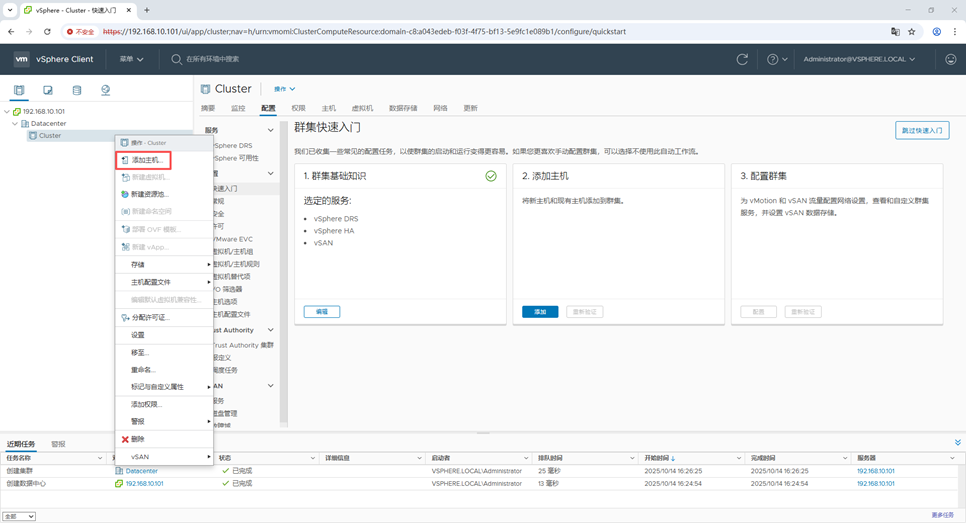966x523 pixels.
Task: Collapse the 192.168.10.101 vCenter tree node
Action: [x=7, y=112]
